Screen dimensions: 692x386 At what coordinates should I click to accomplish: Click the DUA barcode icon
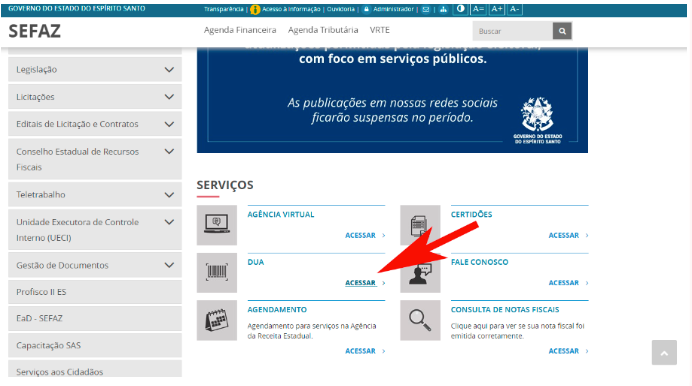pos(217,273)
